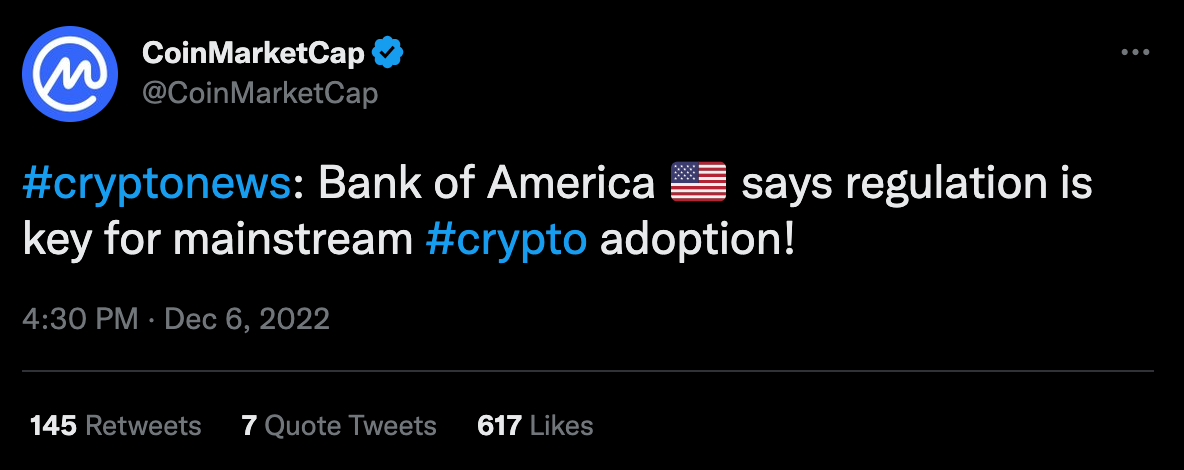This screenshot has width=1184, height=470.
Task: Open the CoinMarketCap profile avatar
Action: [x=72, y=74]
